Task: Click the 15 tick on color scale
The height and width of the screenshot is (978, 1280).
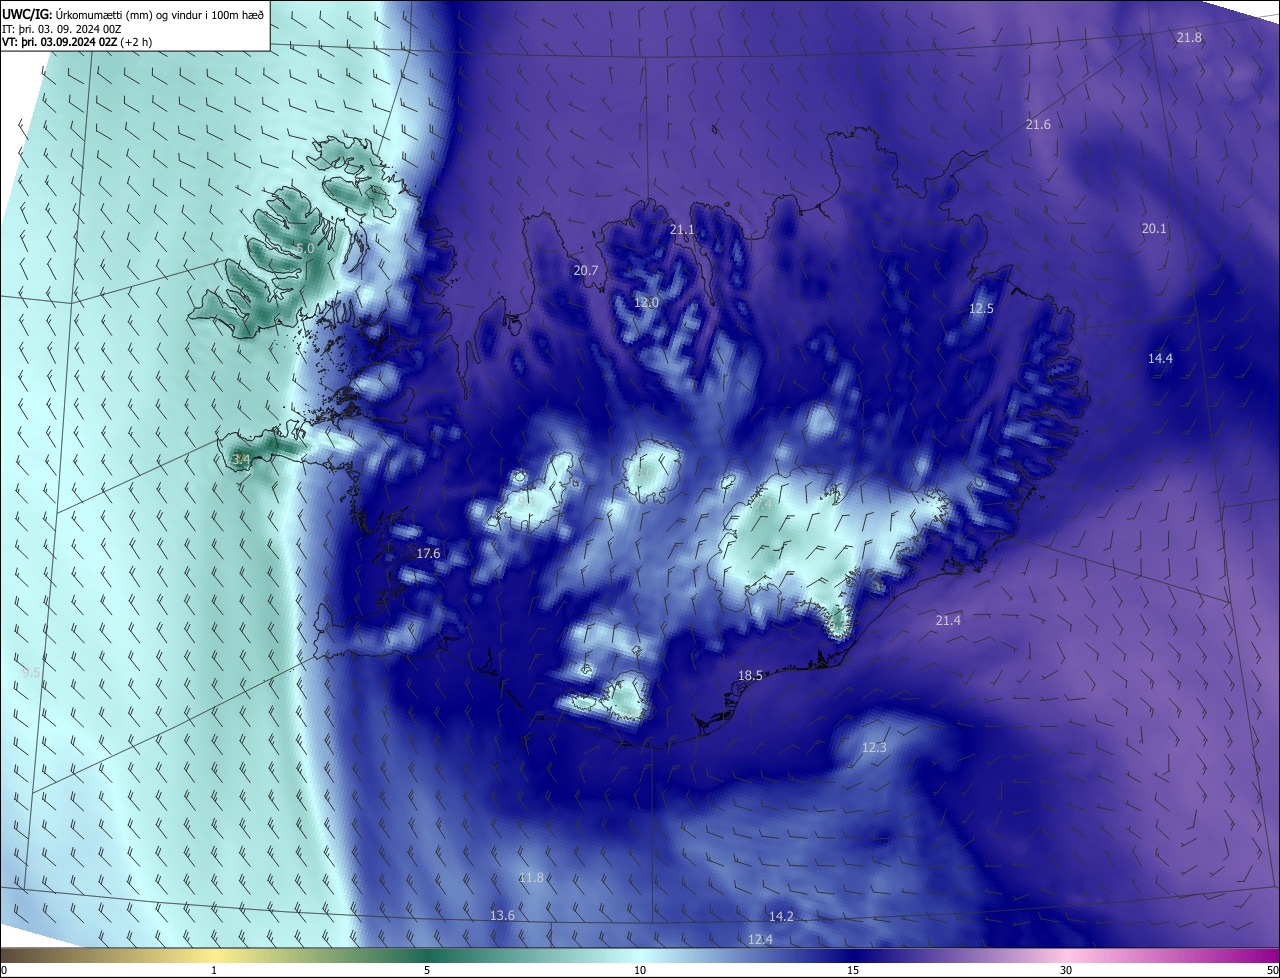Action: 853,970
